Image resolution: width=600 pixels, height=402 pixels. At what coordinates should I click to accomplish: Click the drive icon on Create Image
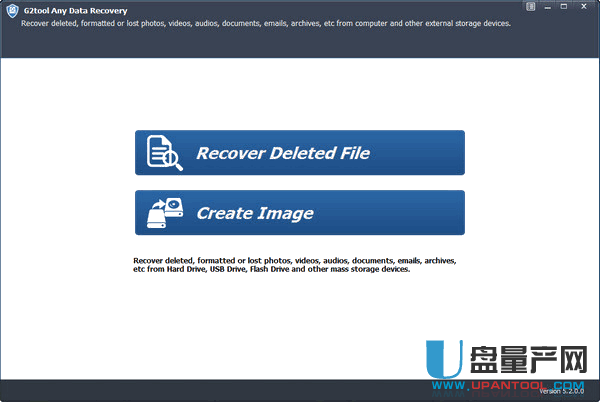(x=165, y=213)
